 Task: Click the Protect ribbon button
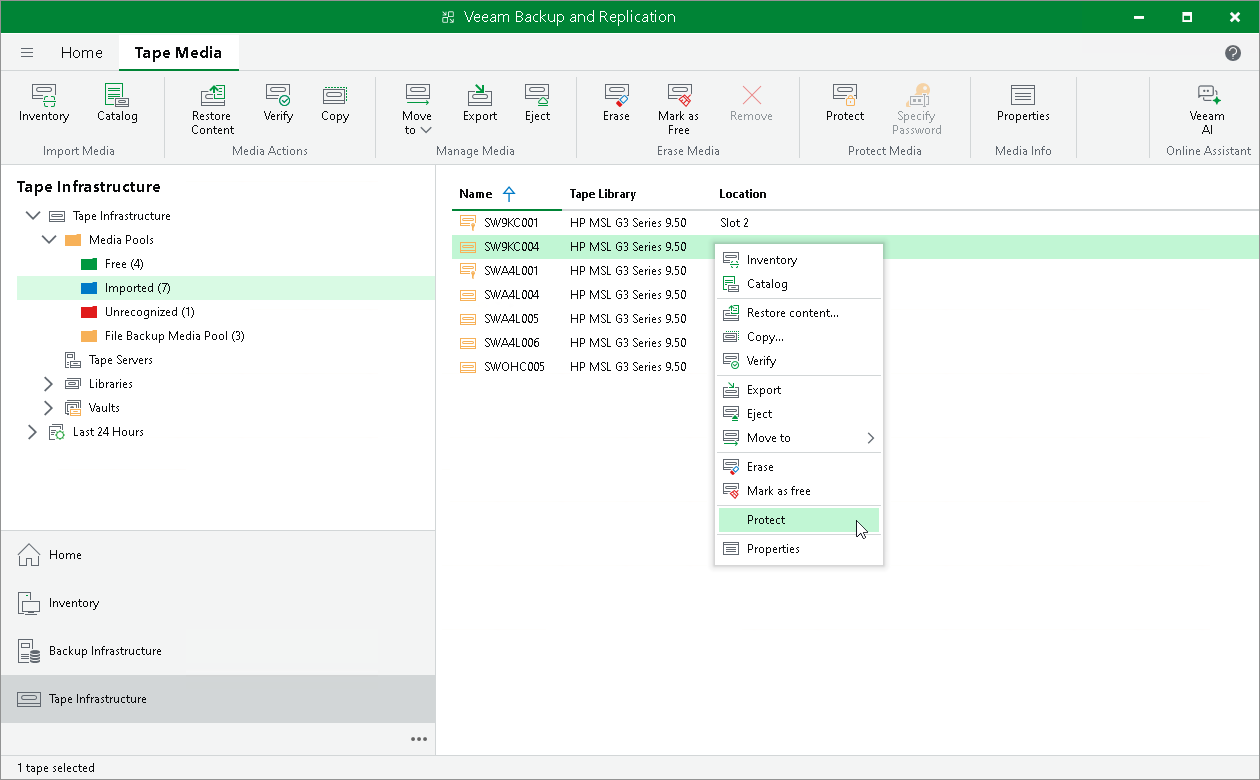845,104
